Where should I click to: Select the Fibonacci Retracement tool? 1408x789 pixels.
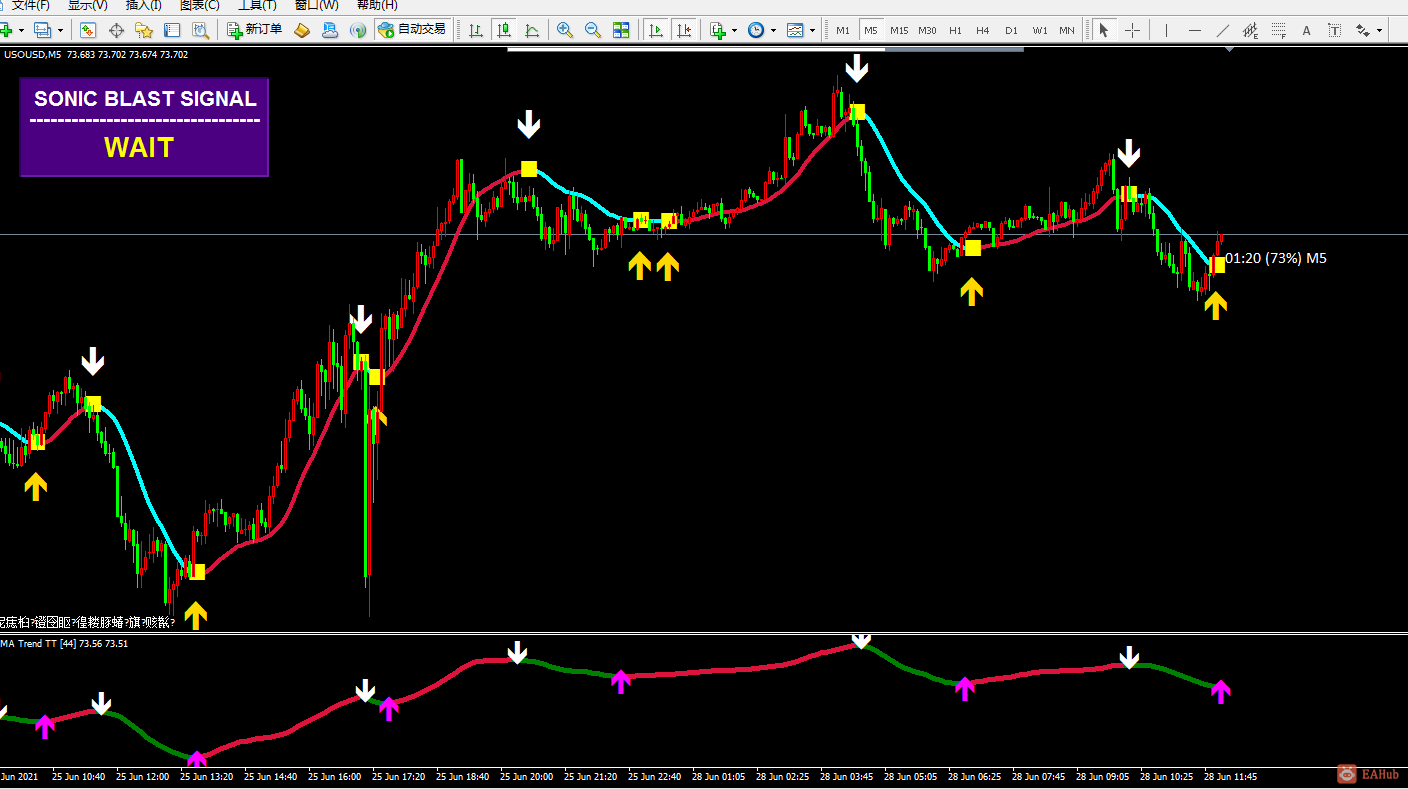(1278, 30)
